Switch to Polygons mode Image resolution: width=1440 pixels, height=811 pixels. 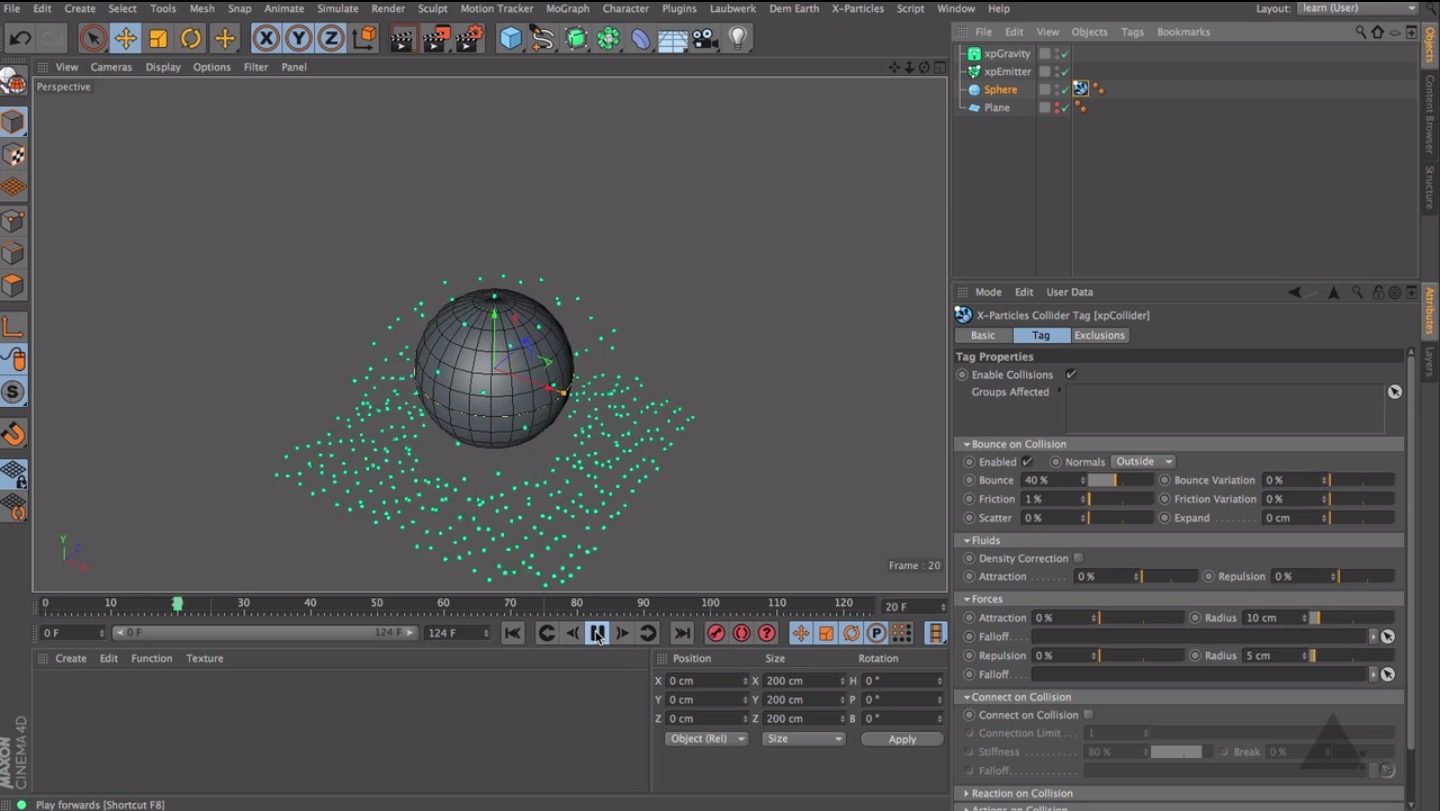[x=13, y=286]
